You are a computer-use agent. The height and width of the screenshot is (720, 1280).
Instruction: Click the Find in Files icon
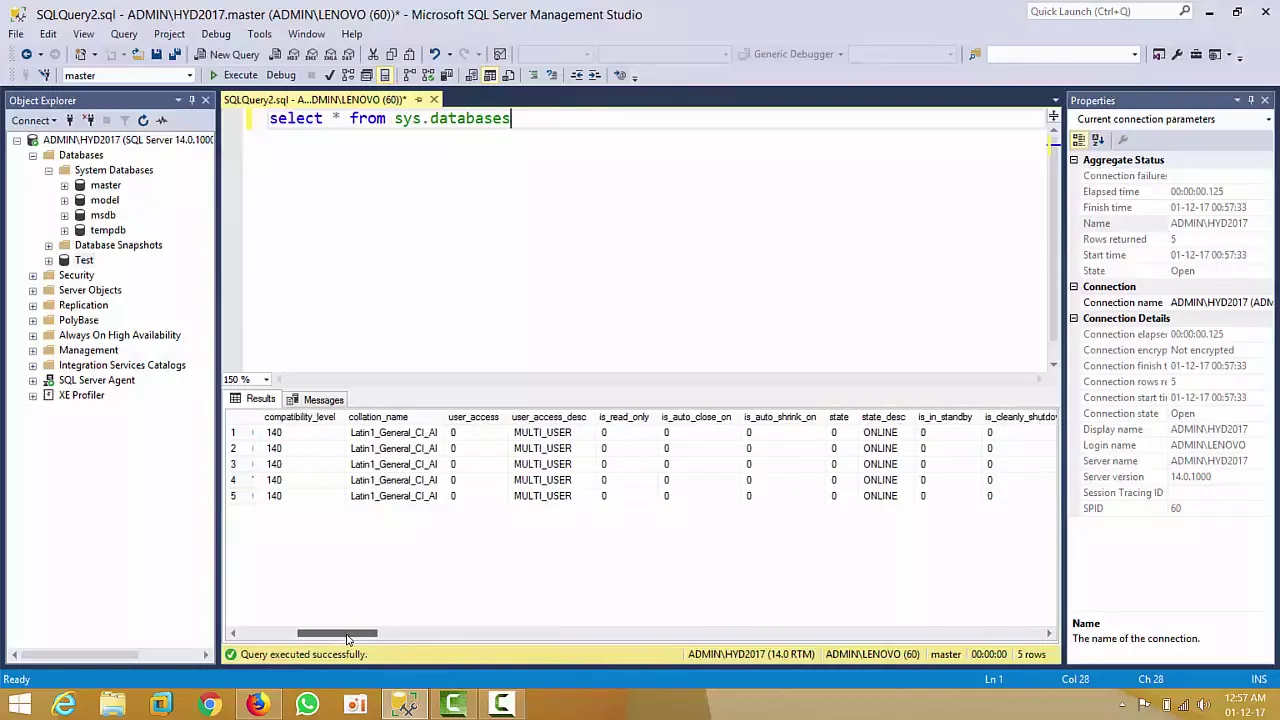[975, 54]
